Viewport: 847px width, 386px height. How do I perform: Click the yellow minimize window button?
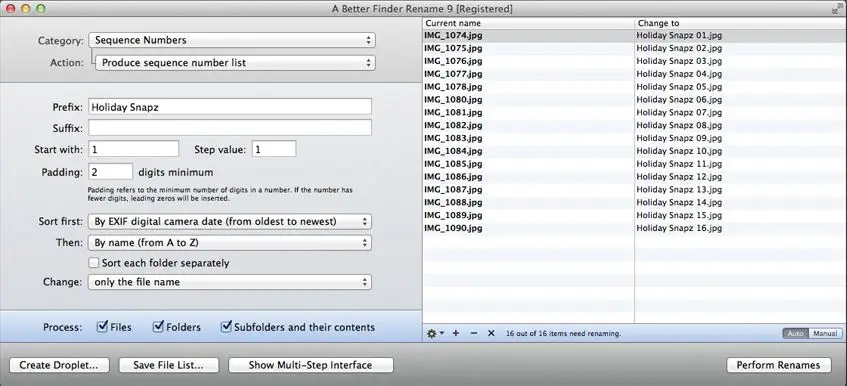click(x=25, y=9)
